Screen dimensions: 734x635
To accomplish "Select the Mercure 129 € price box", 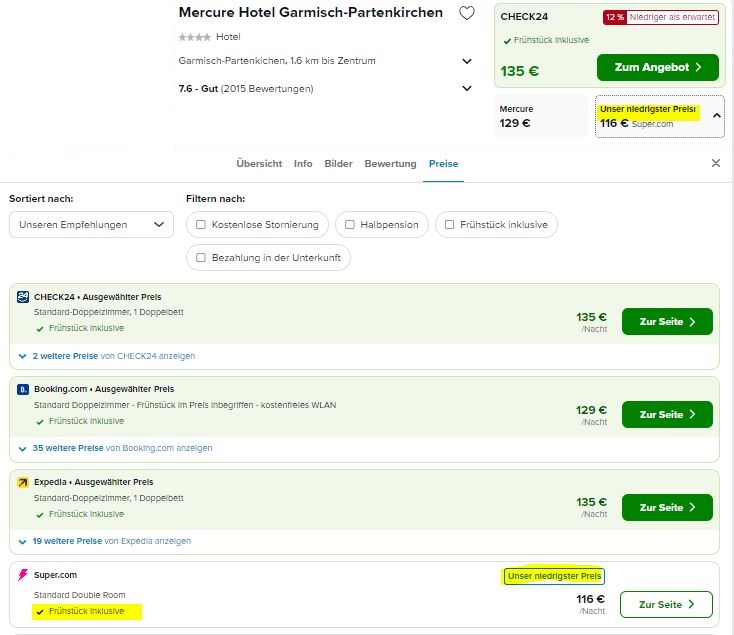I will 541,117.
